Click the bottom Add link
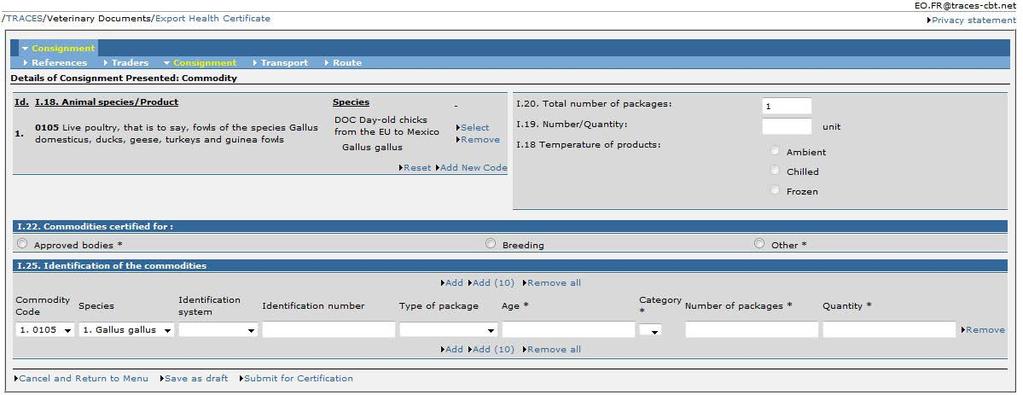 [453, 349]
